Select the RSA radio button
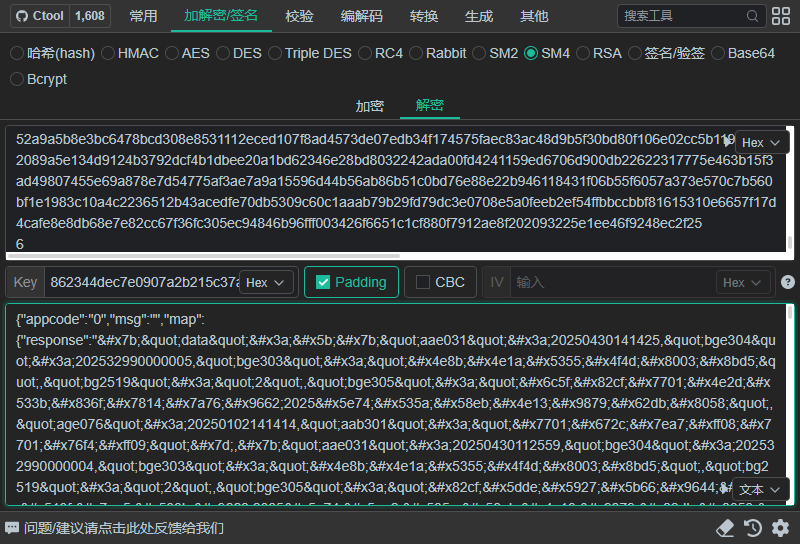This screenshot has width=800, height=544. [x=583, y=53]
